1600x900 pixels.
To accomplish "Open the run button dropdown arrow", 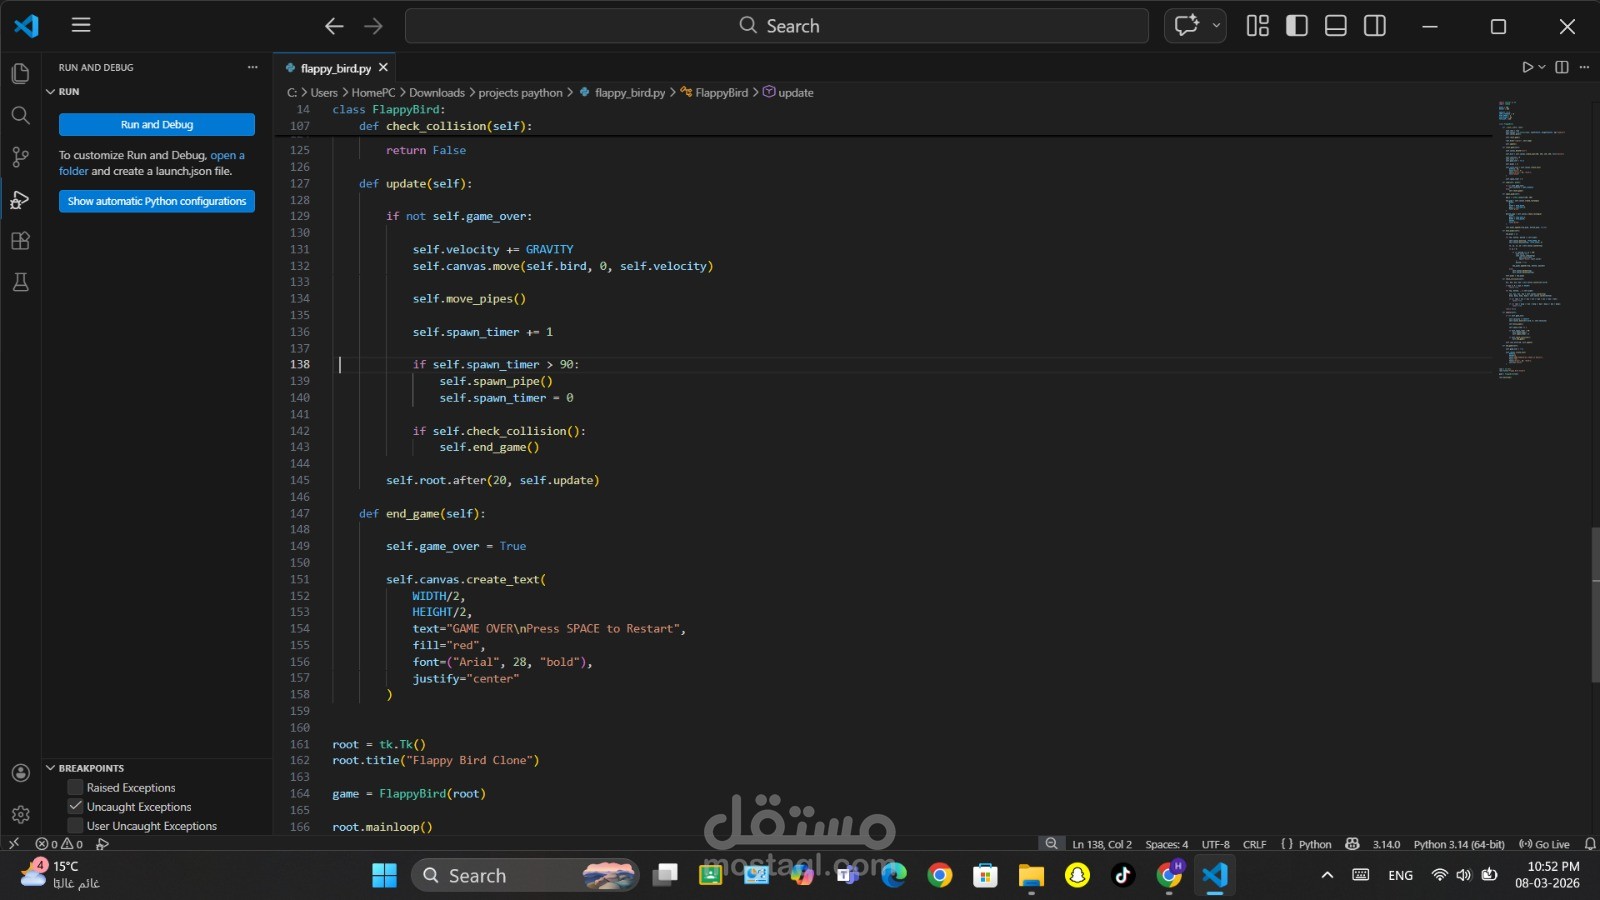I will pyautogui.click(x=1542, y=67).
